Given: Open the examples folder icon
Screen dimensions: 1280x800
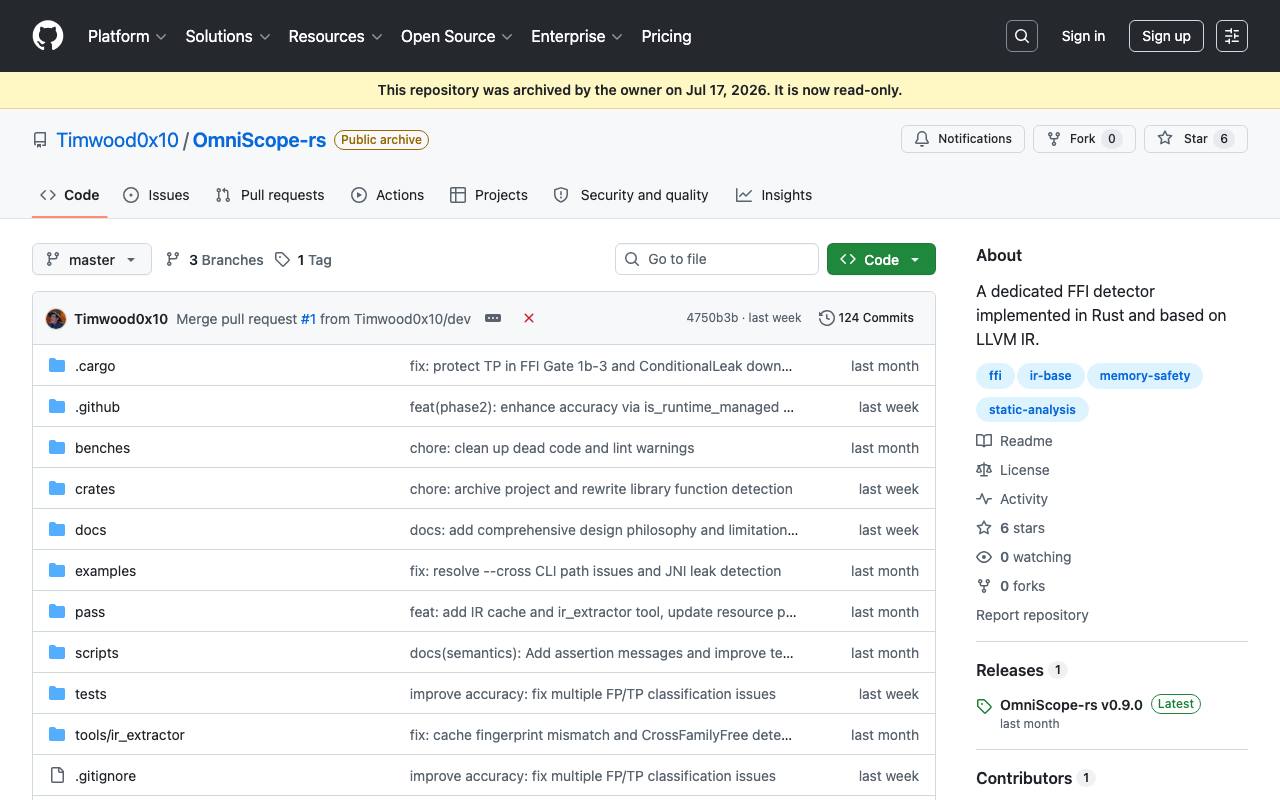Looking at the screenshot, I should tap(57, 571).
